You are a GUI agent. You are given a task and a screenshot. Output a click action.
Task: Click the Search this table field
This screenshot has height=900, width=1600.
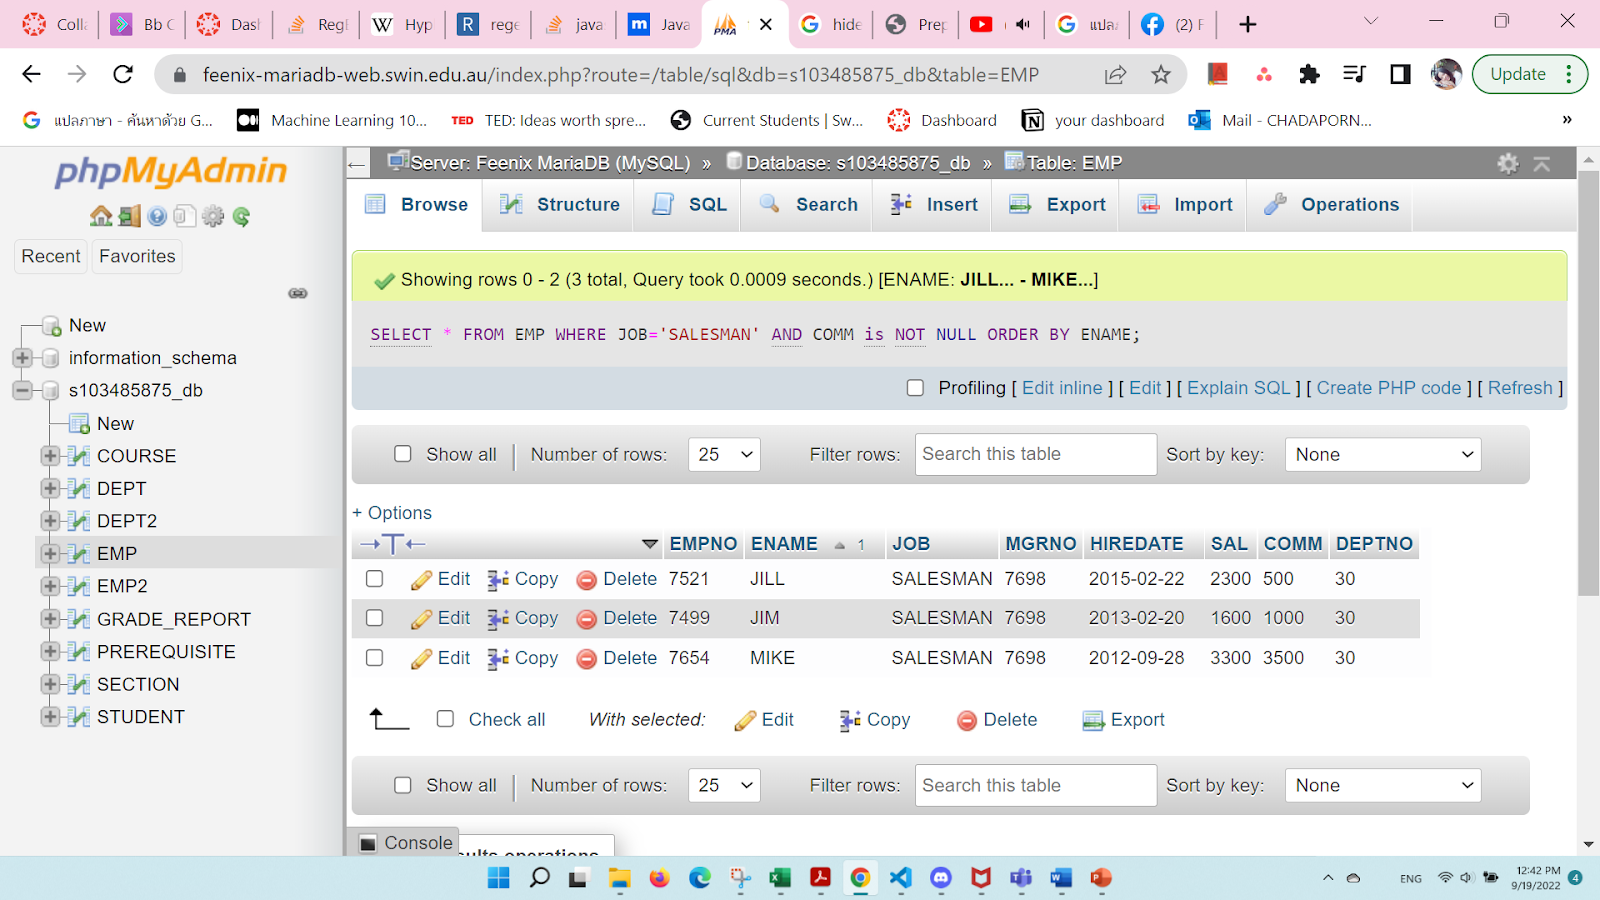1035,454
